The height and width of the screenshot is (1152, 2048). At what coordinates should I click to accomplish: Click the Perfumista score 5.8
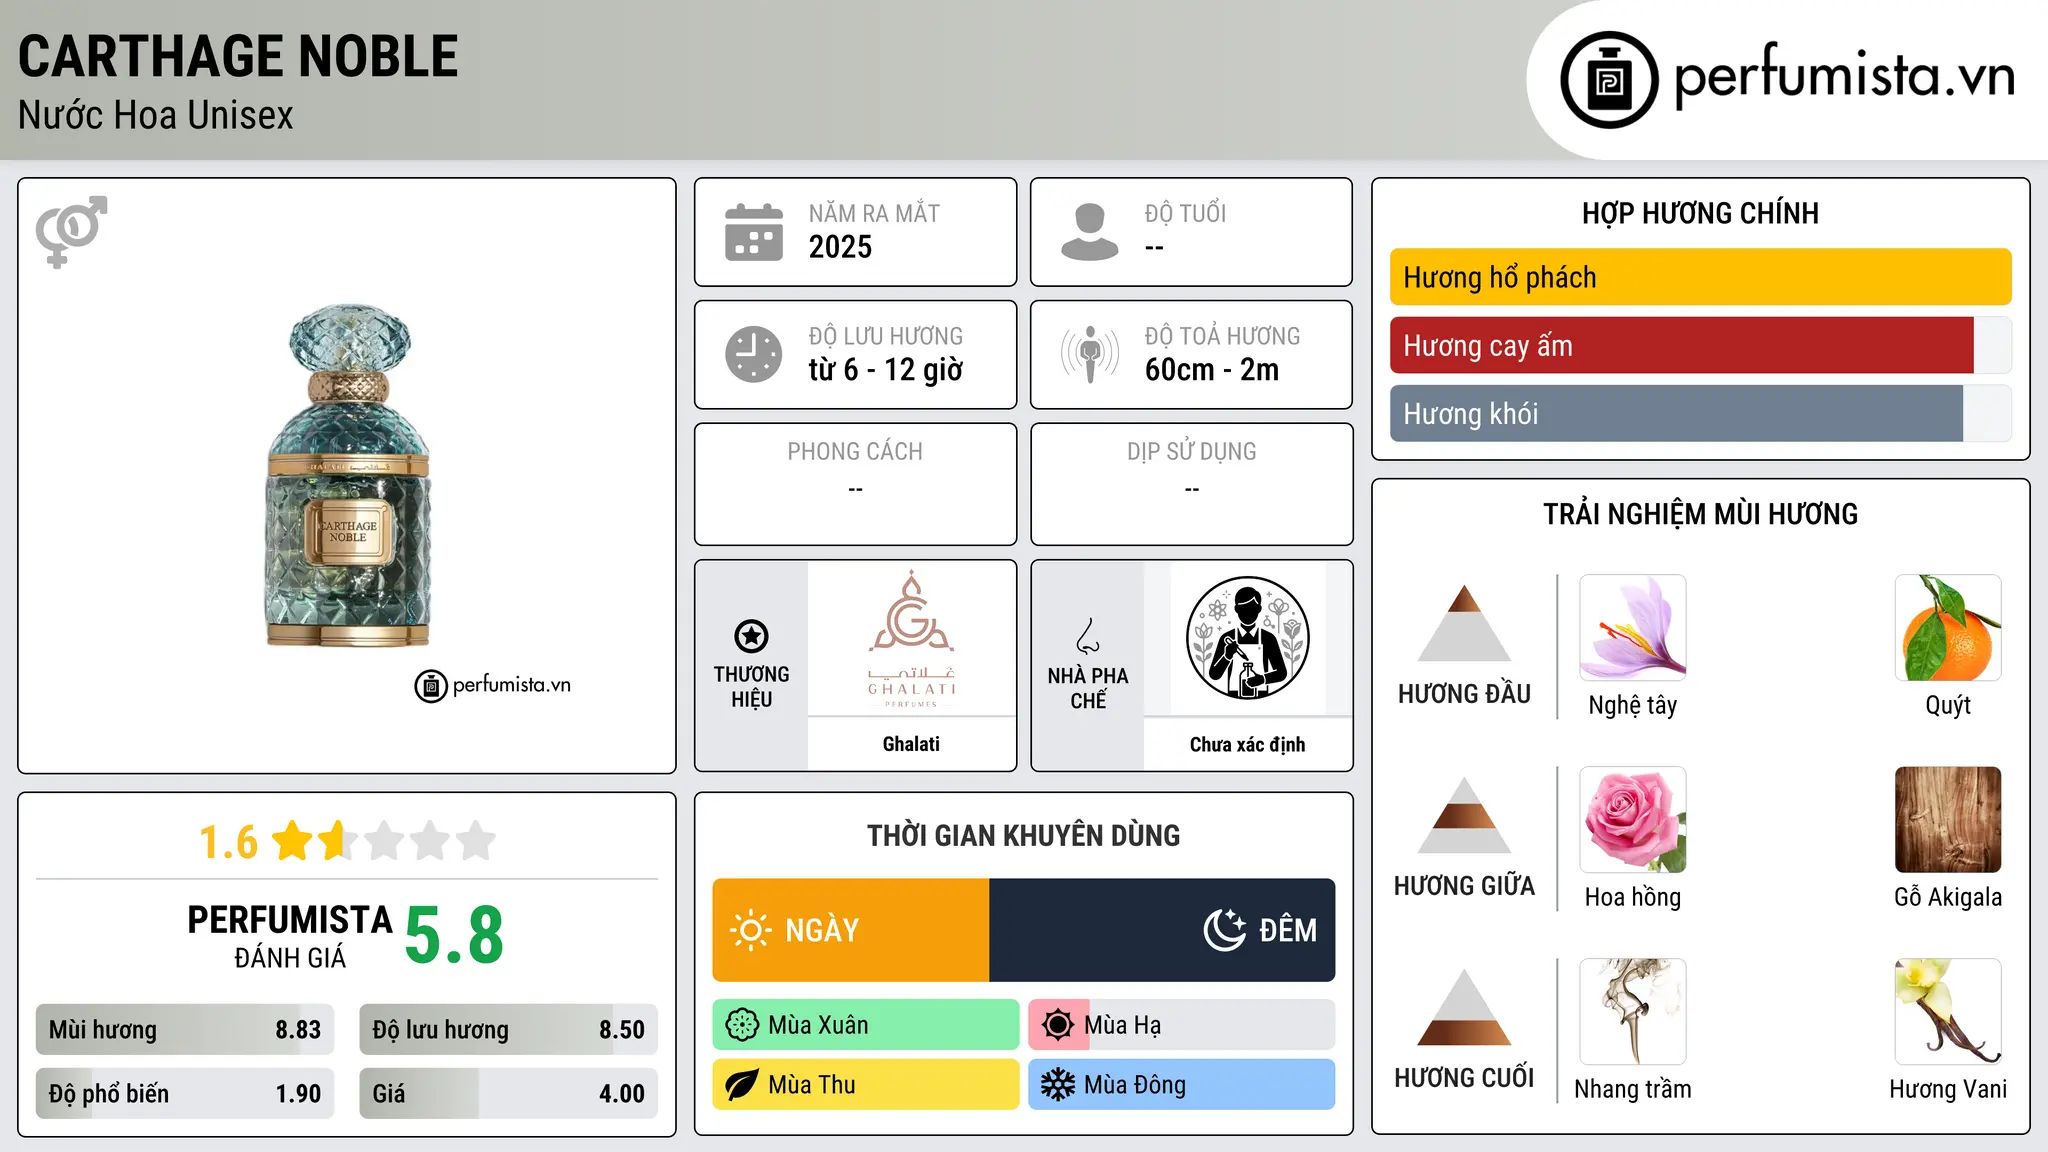[454, 935]
